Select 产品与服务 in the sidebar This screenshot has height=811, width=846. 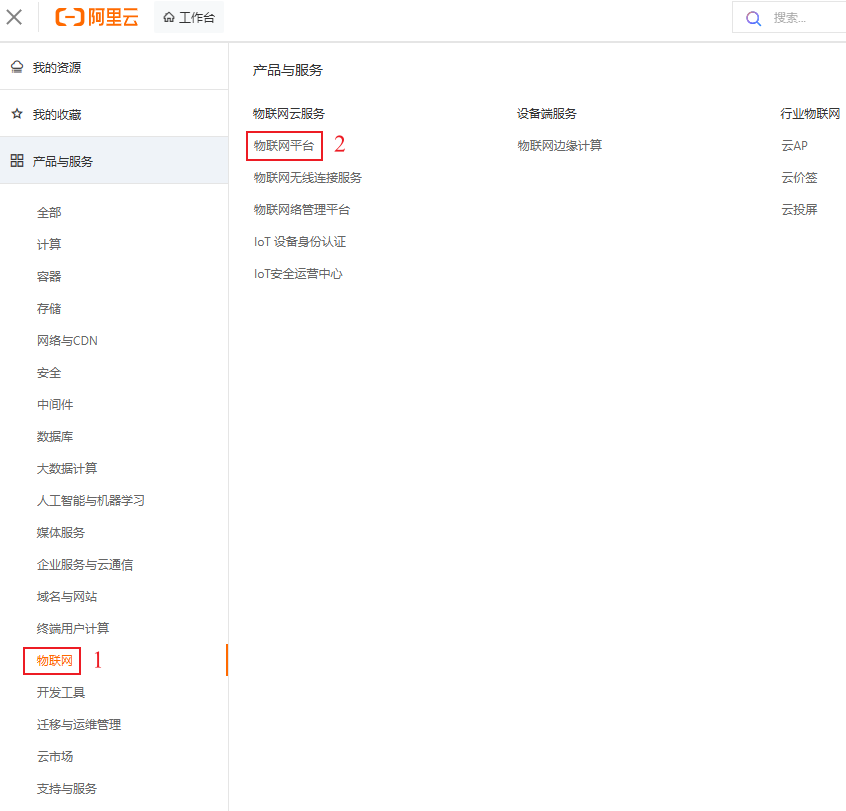coord(114,161)
